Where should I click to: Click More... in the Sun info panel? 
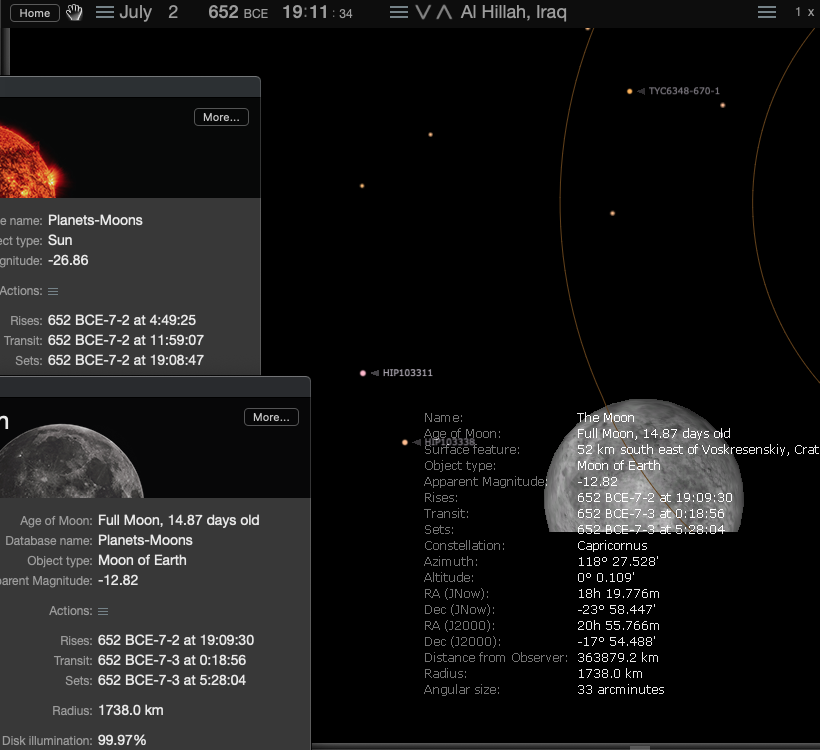point(221,117)
